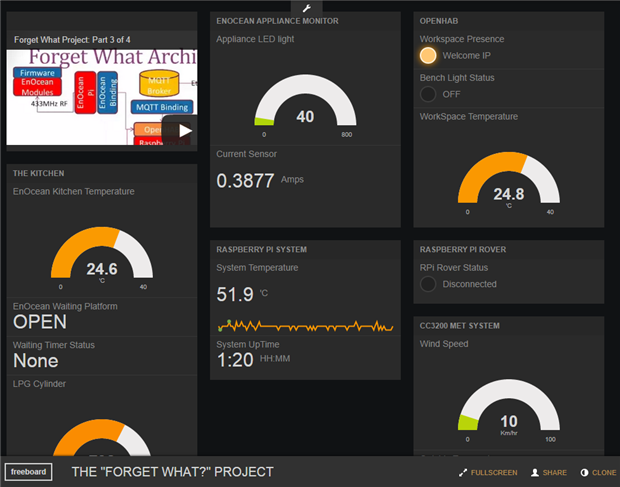This screenshot has height=487, width=620.
Task: Click the 'ENOCEAN APPLIANCE MONITOR' pane header
Action: (x=277, y=21)
